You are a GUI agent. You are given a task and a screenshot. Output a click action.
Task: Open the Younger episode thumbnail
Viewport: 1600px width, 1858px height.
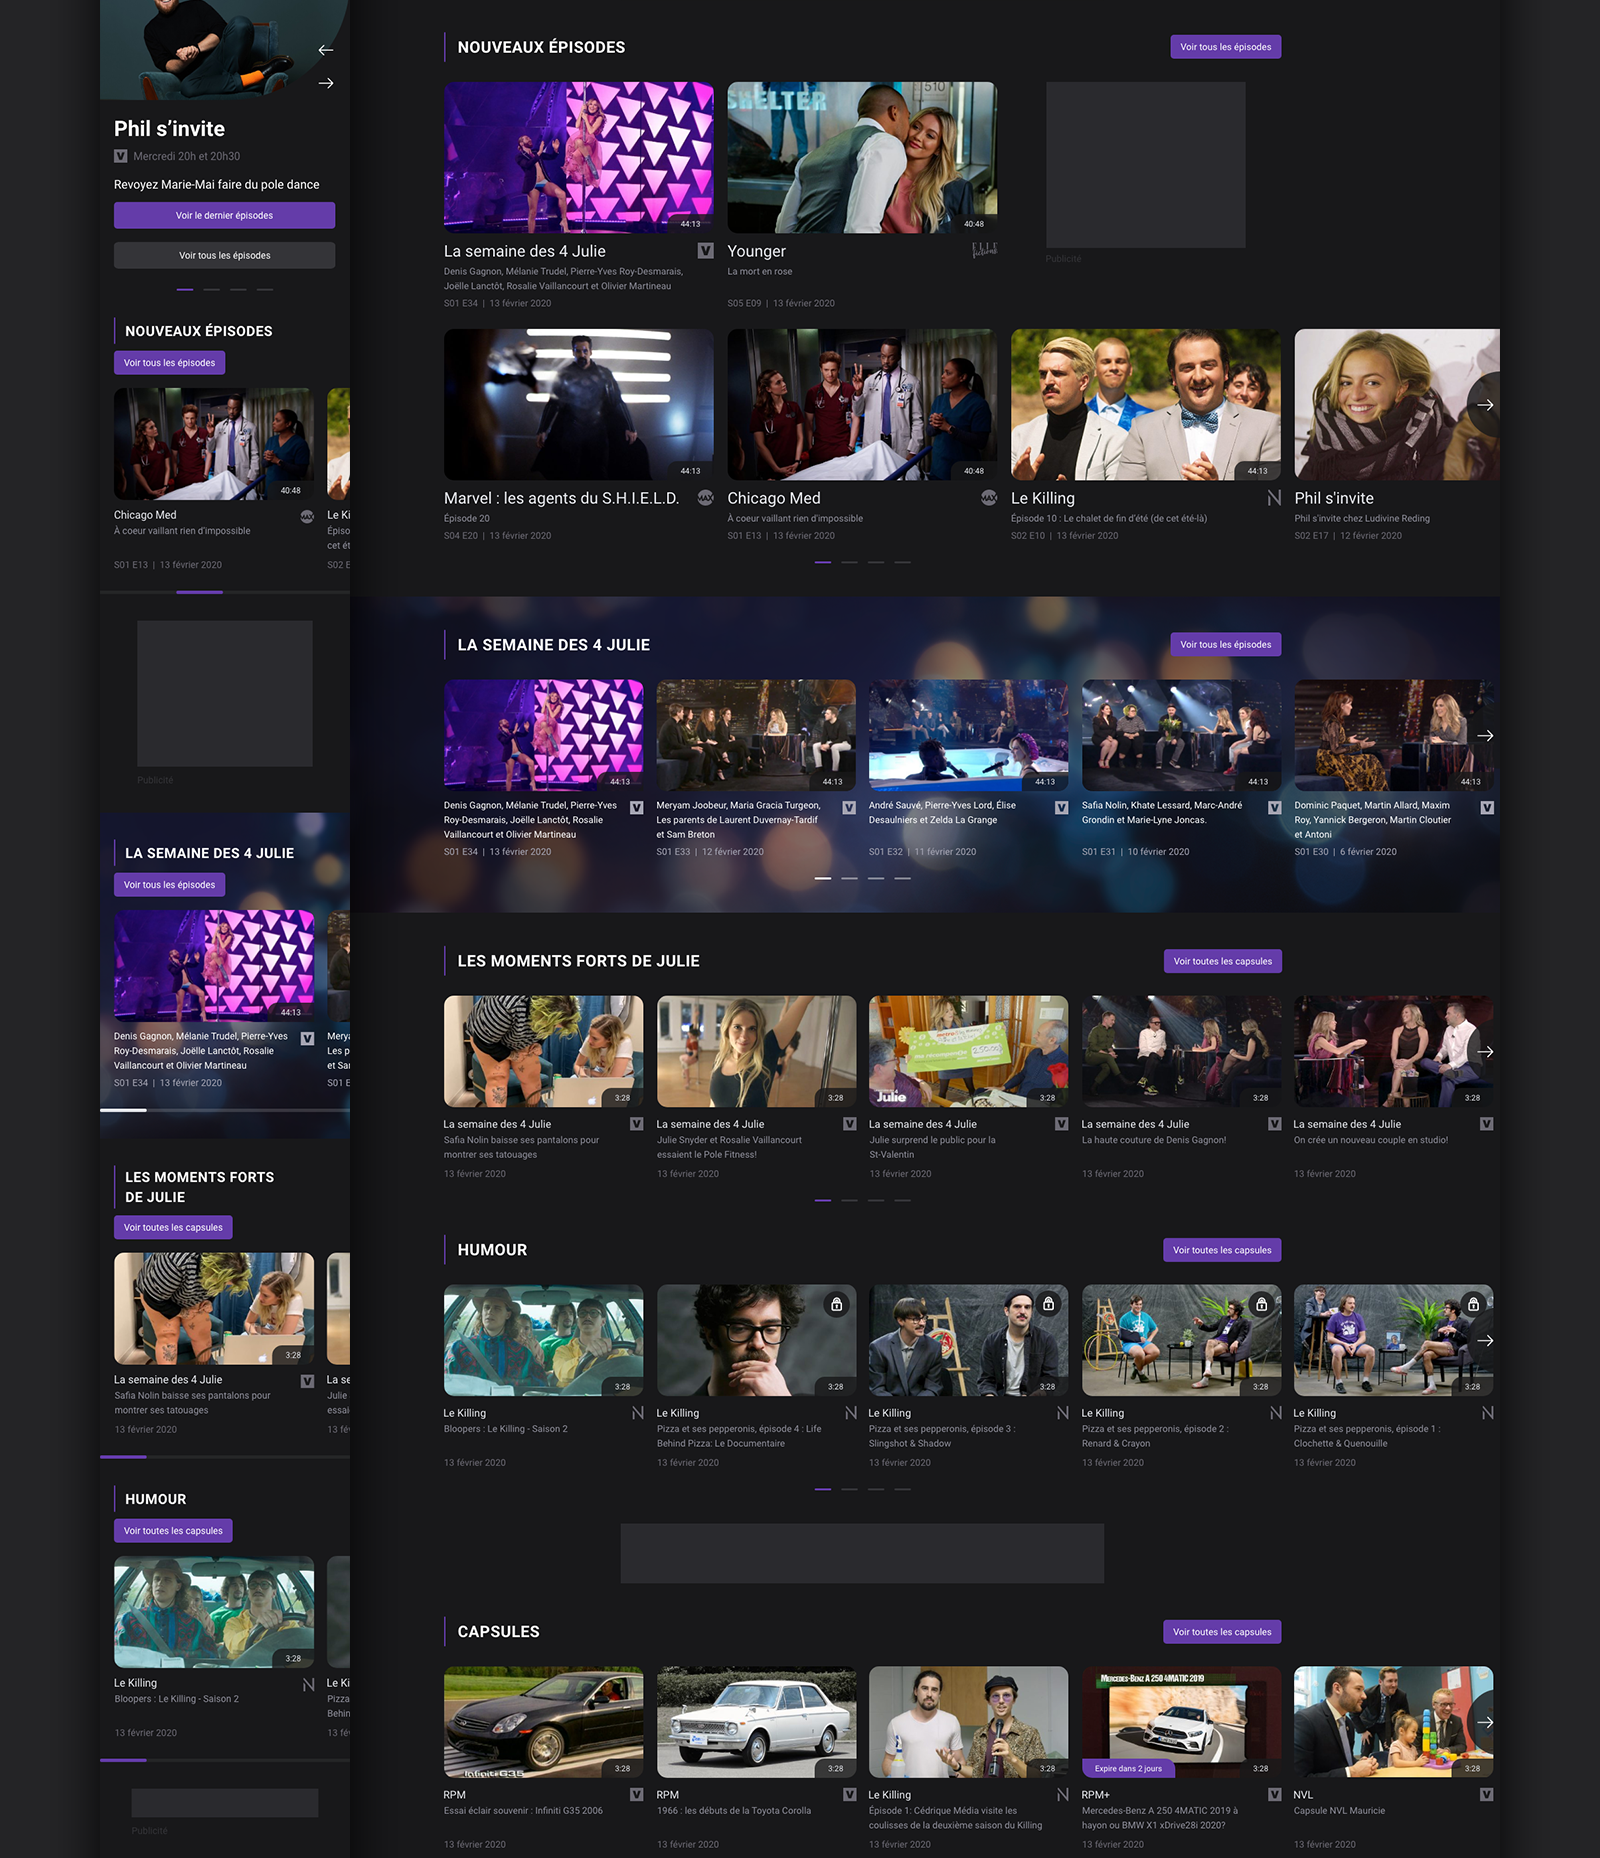pos(862,157)
